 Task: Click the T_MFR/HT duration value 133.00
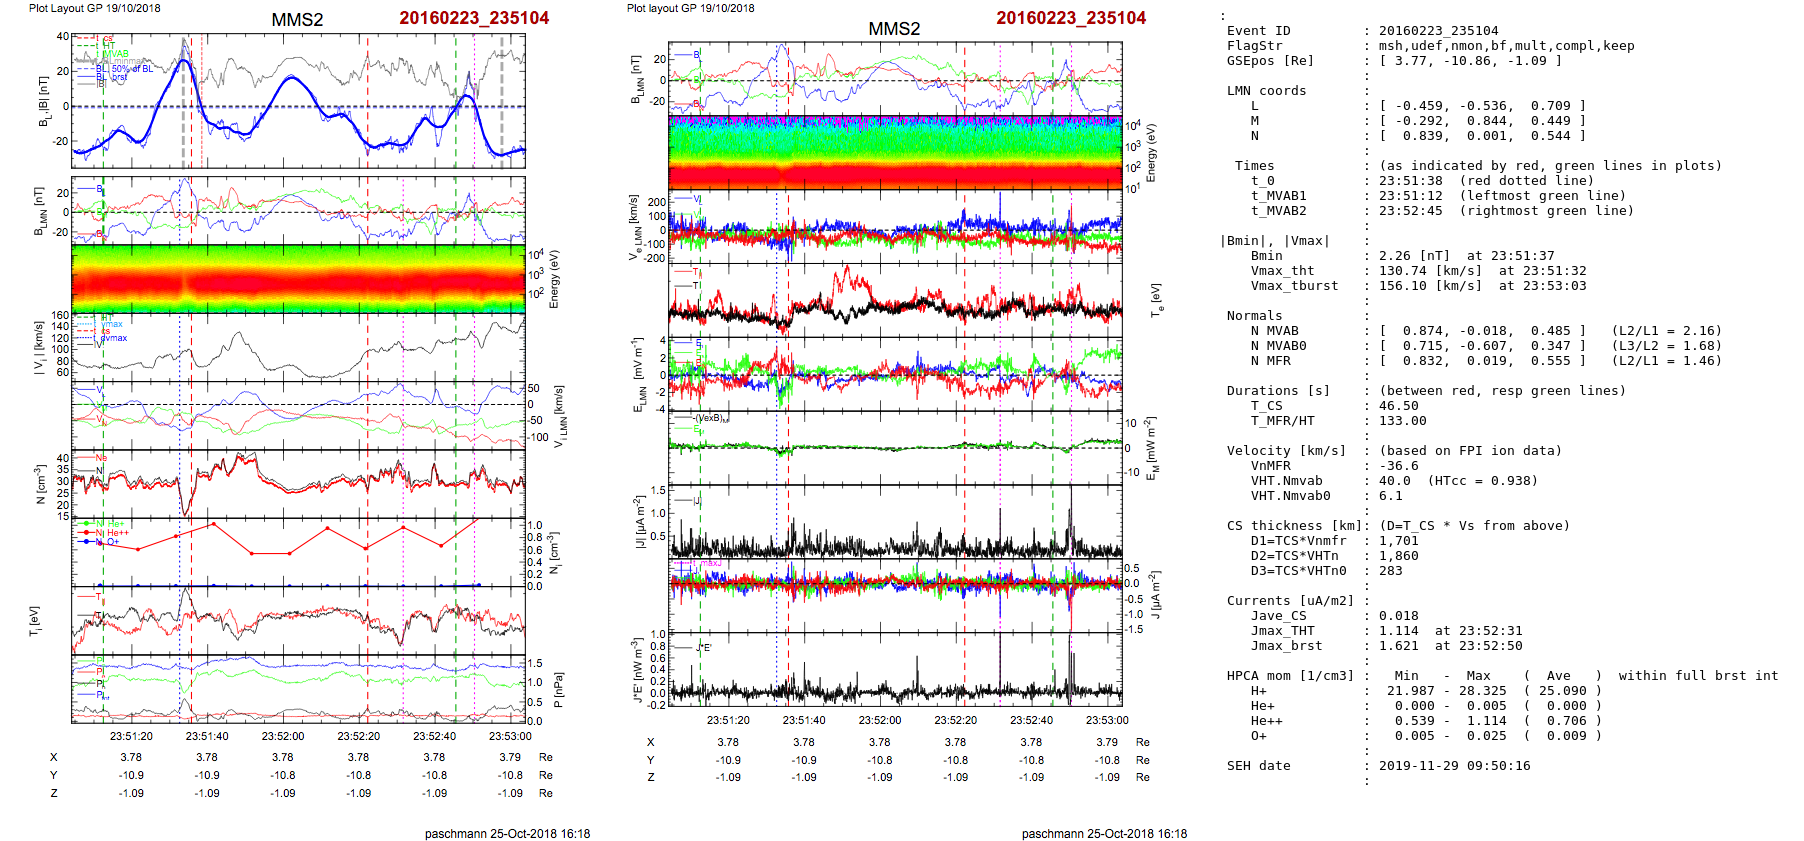(1402, 421)
